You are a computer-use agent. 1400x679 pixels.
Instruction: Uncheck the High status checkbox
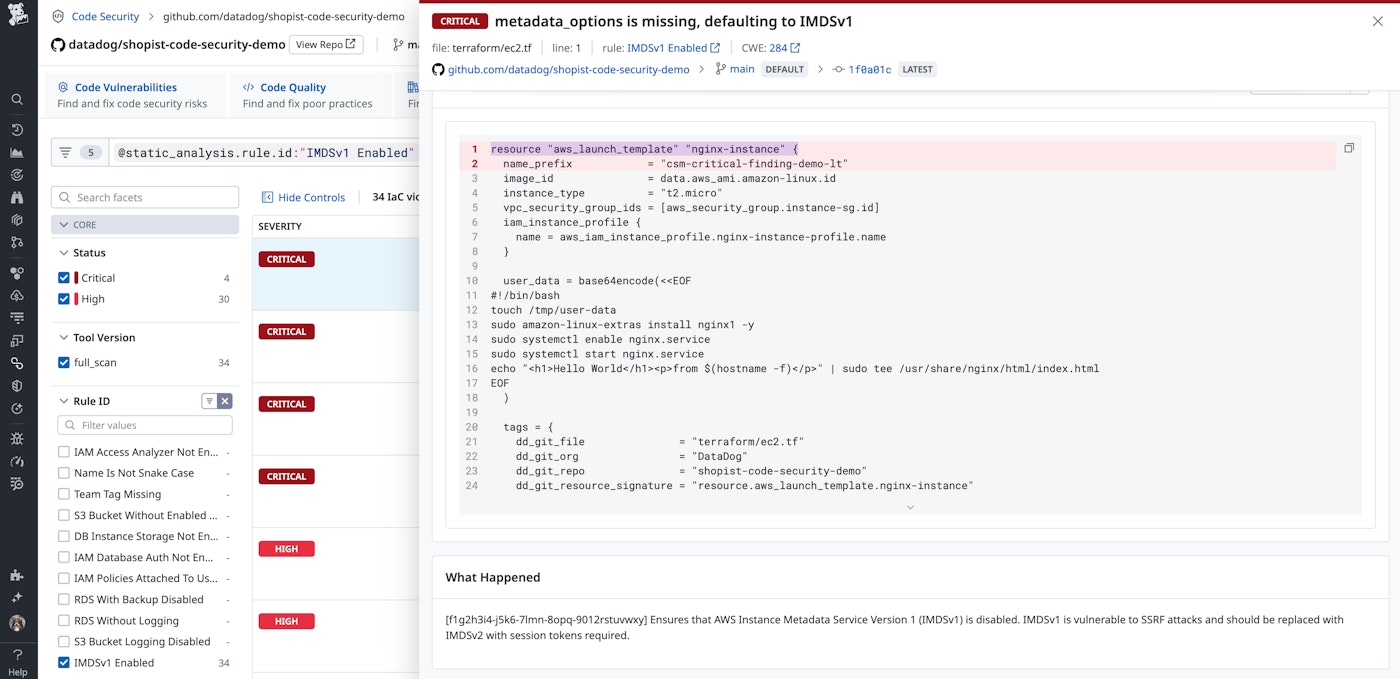(64, 299)
